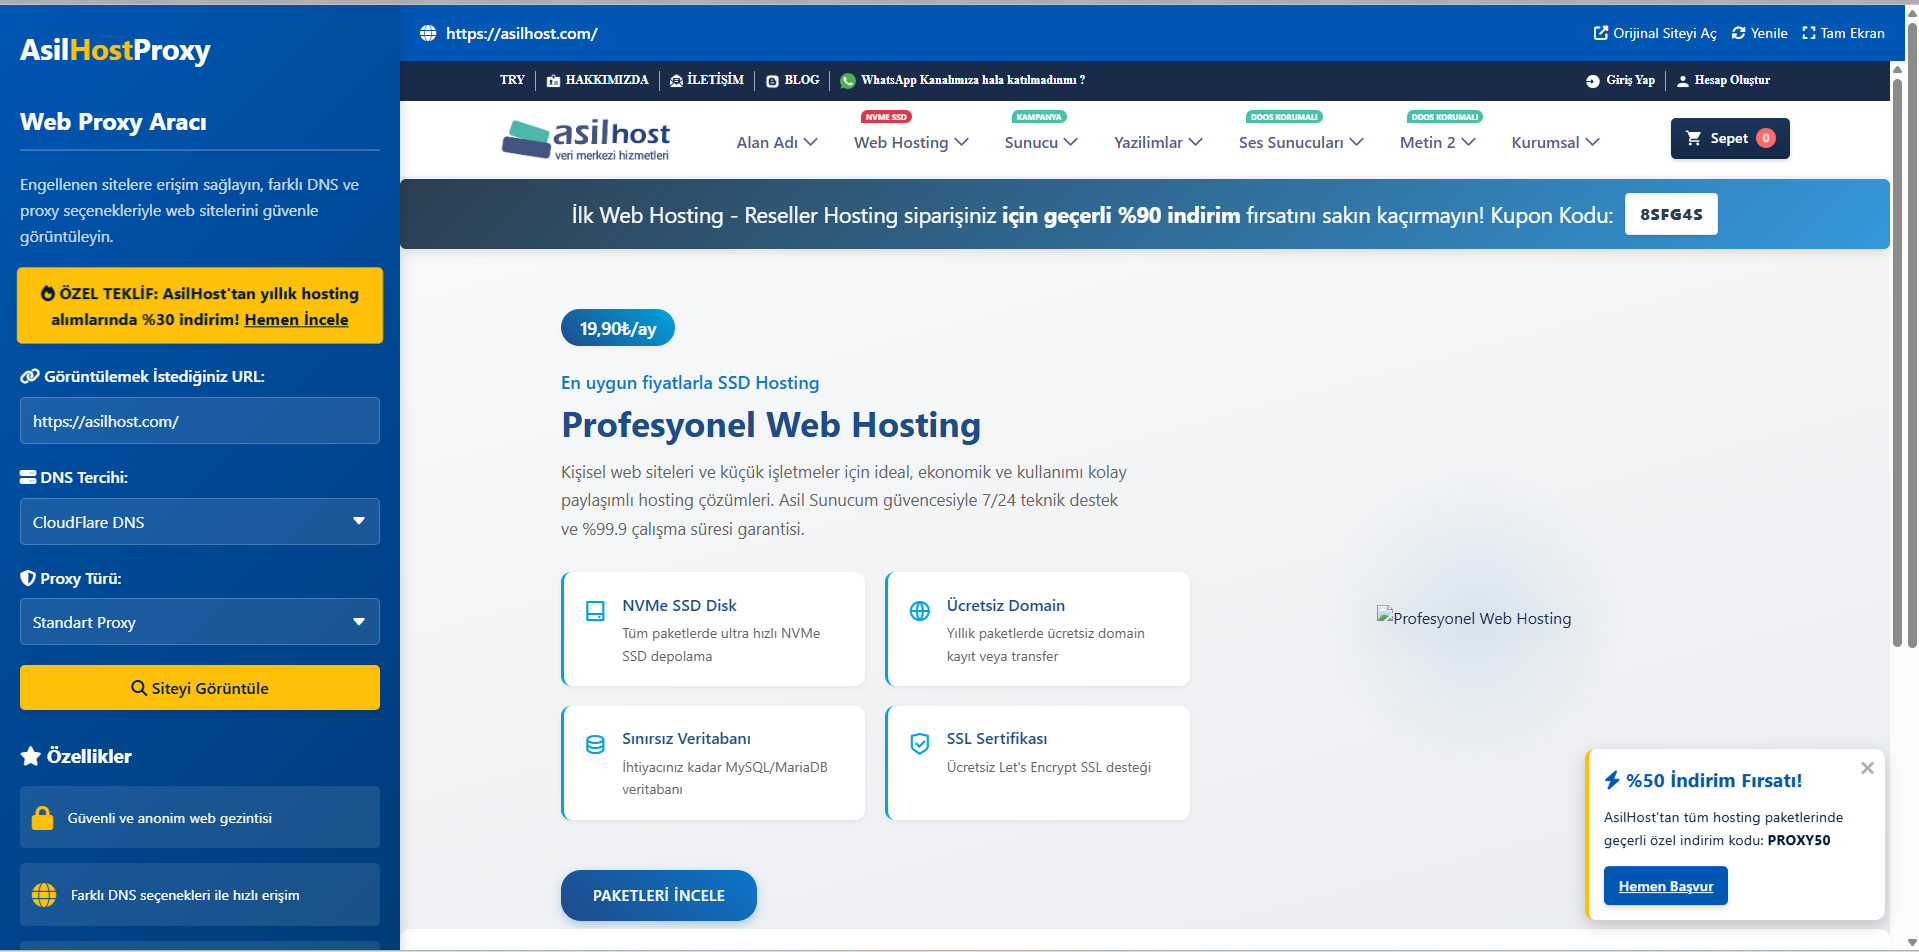1919x952 pixels.
Task: Click the globe icon beside the proxied URL
Action: coord(428,33)
